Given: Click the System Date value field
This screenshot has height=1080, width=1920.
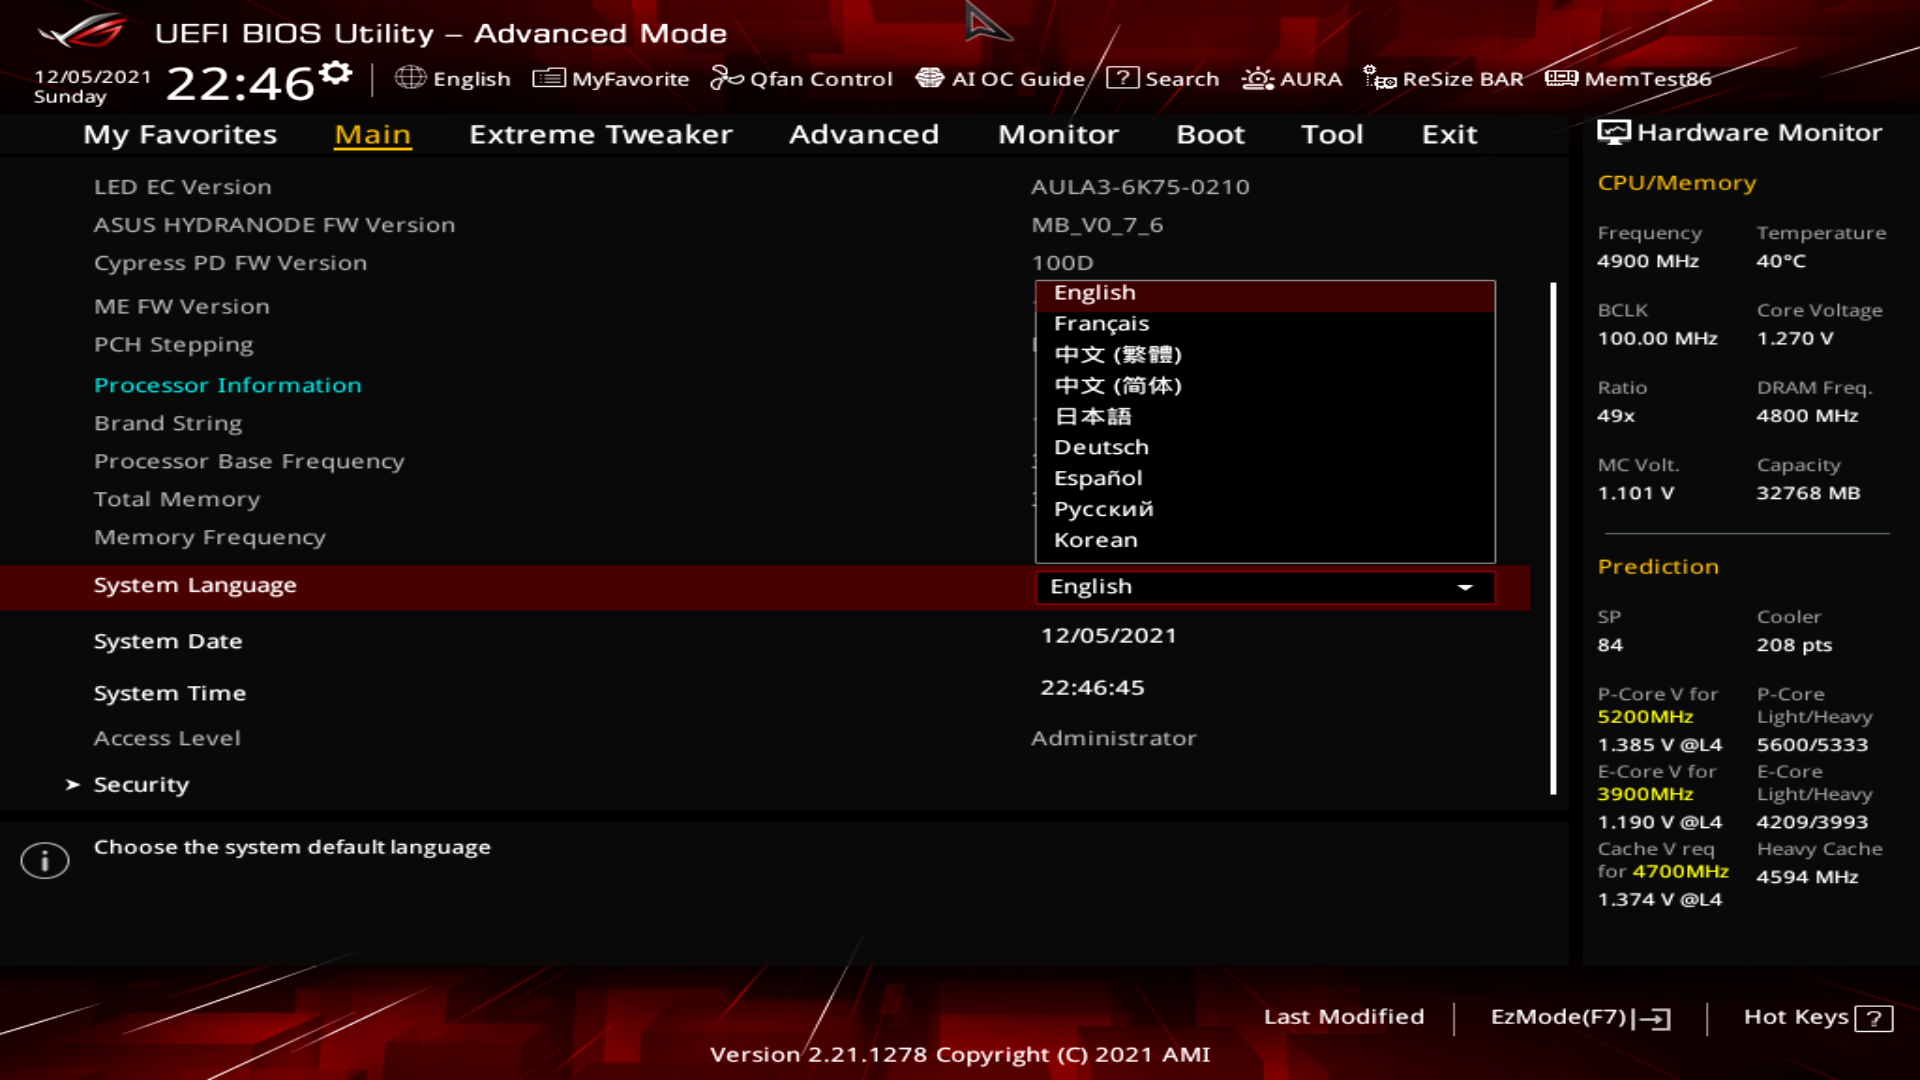Looking at the screenshot, I should click(1108, 636).
